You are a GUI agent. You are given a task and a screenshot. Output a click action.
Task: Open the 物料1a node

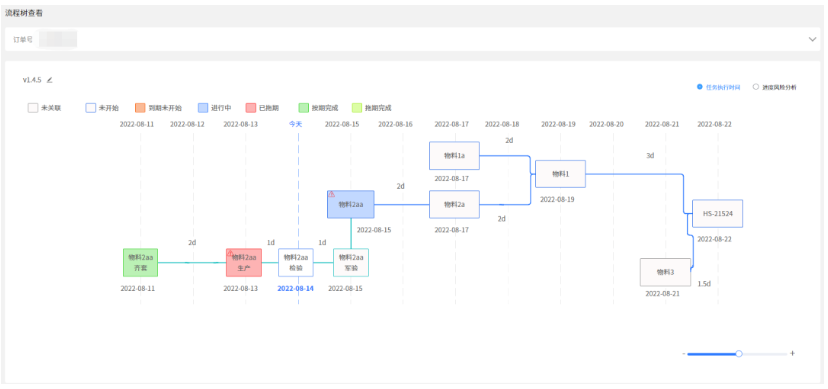(x=454, y=155)
